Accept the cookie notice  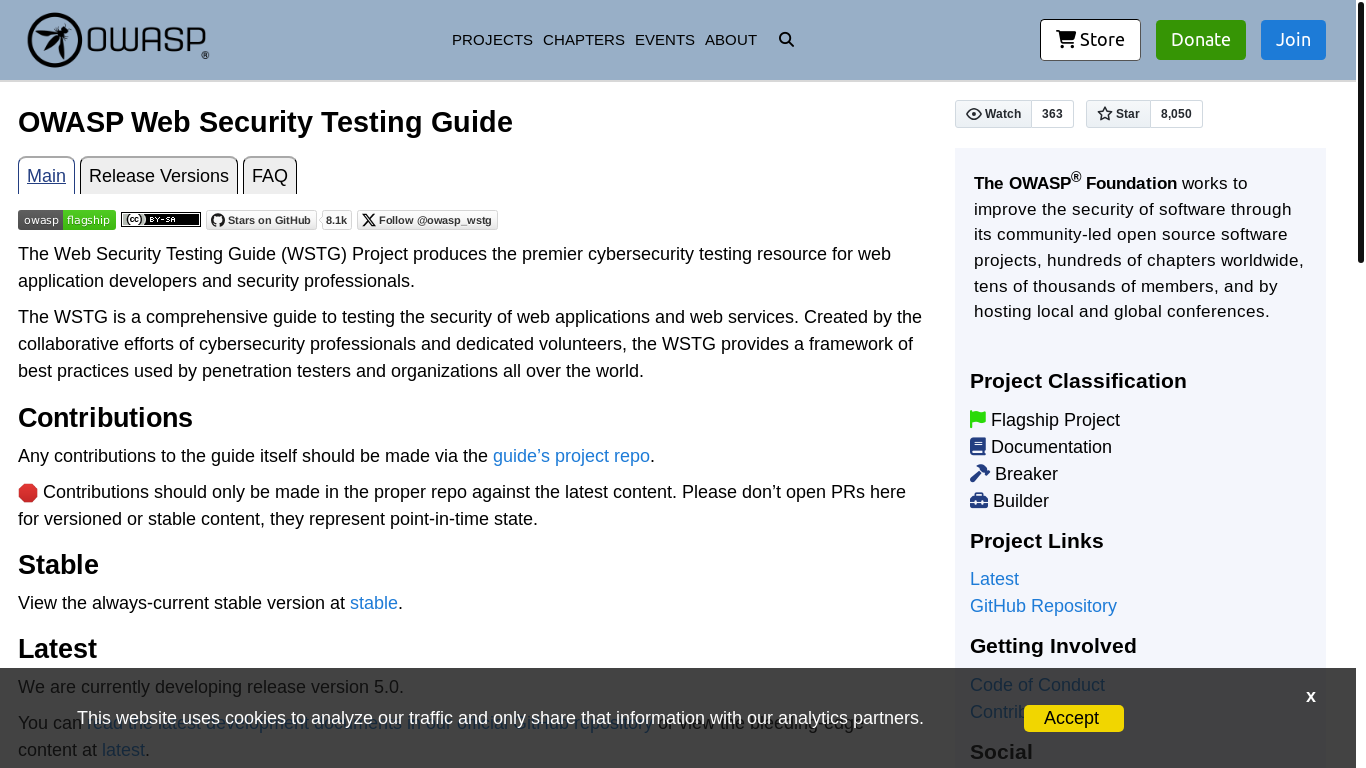coord(1074,718)
